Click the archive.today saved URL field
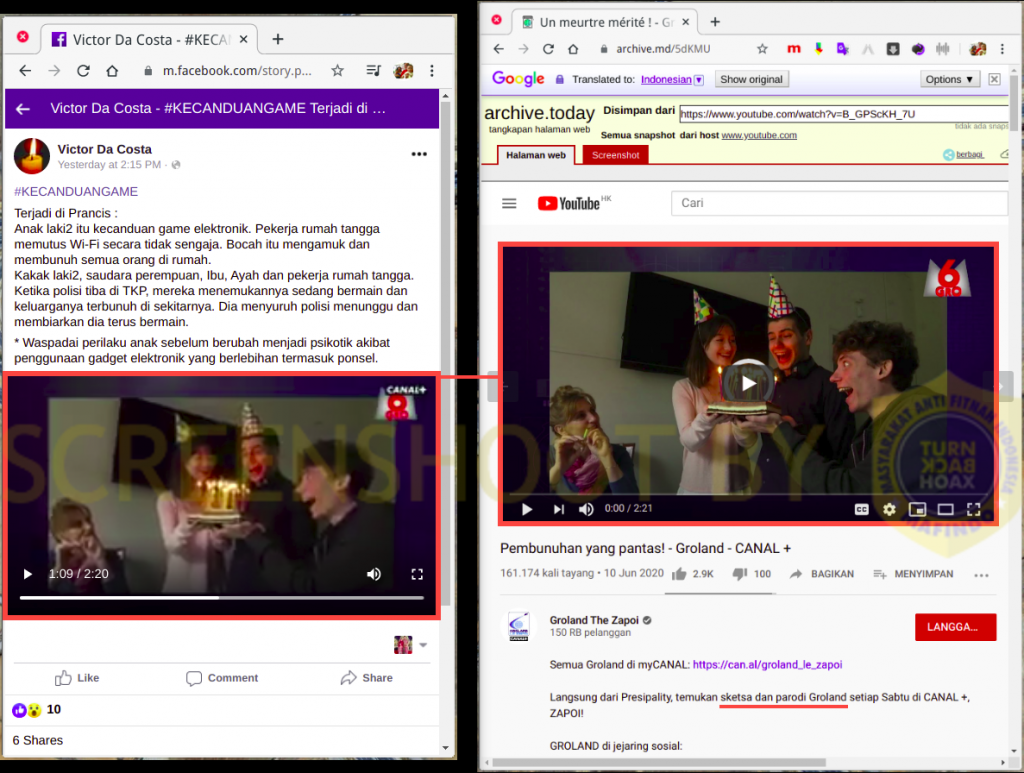Viewport: 1024px width, 773px height. [844, 114]
